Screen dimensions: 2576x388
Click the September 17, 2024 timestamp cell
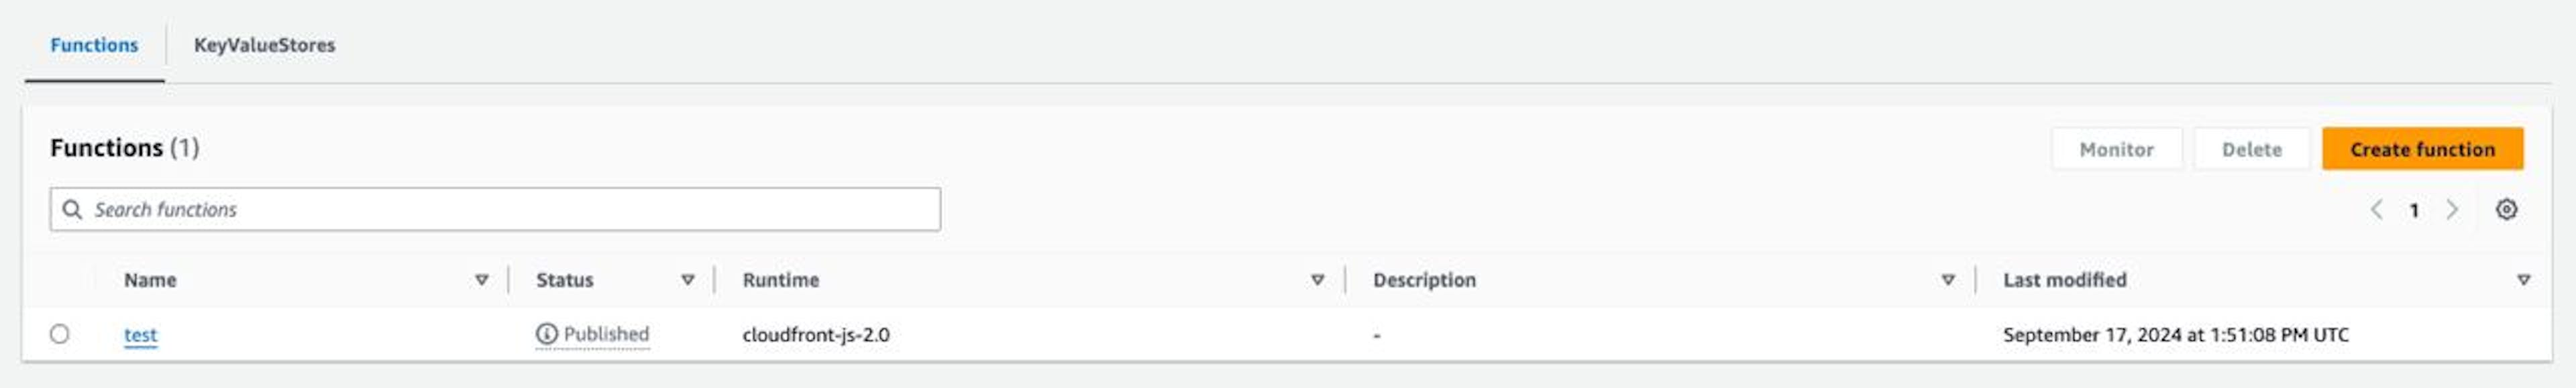[x=2175, y=335]
